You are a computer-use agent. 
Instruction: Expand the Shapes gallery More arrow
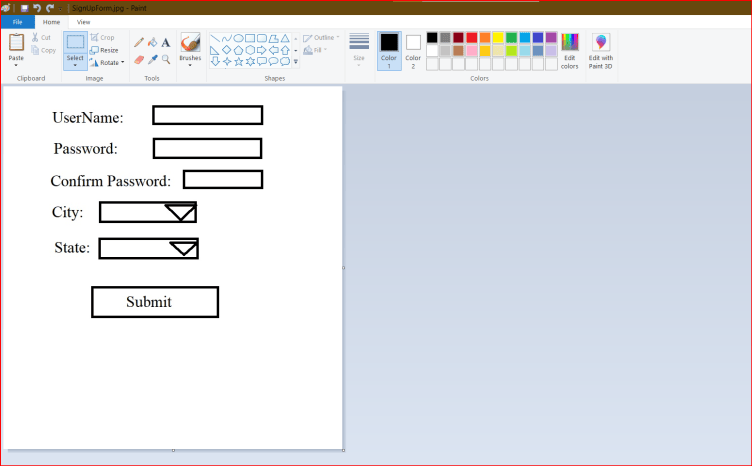pos(295,61)
